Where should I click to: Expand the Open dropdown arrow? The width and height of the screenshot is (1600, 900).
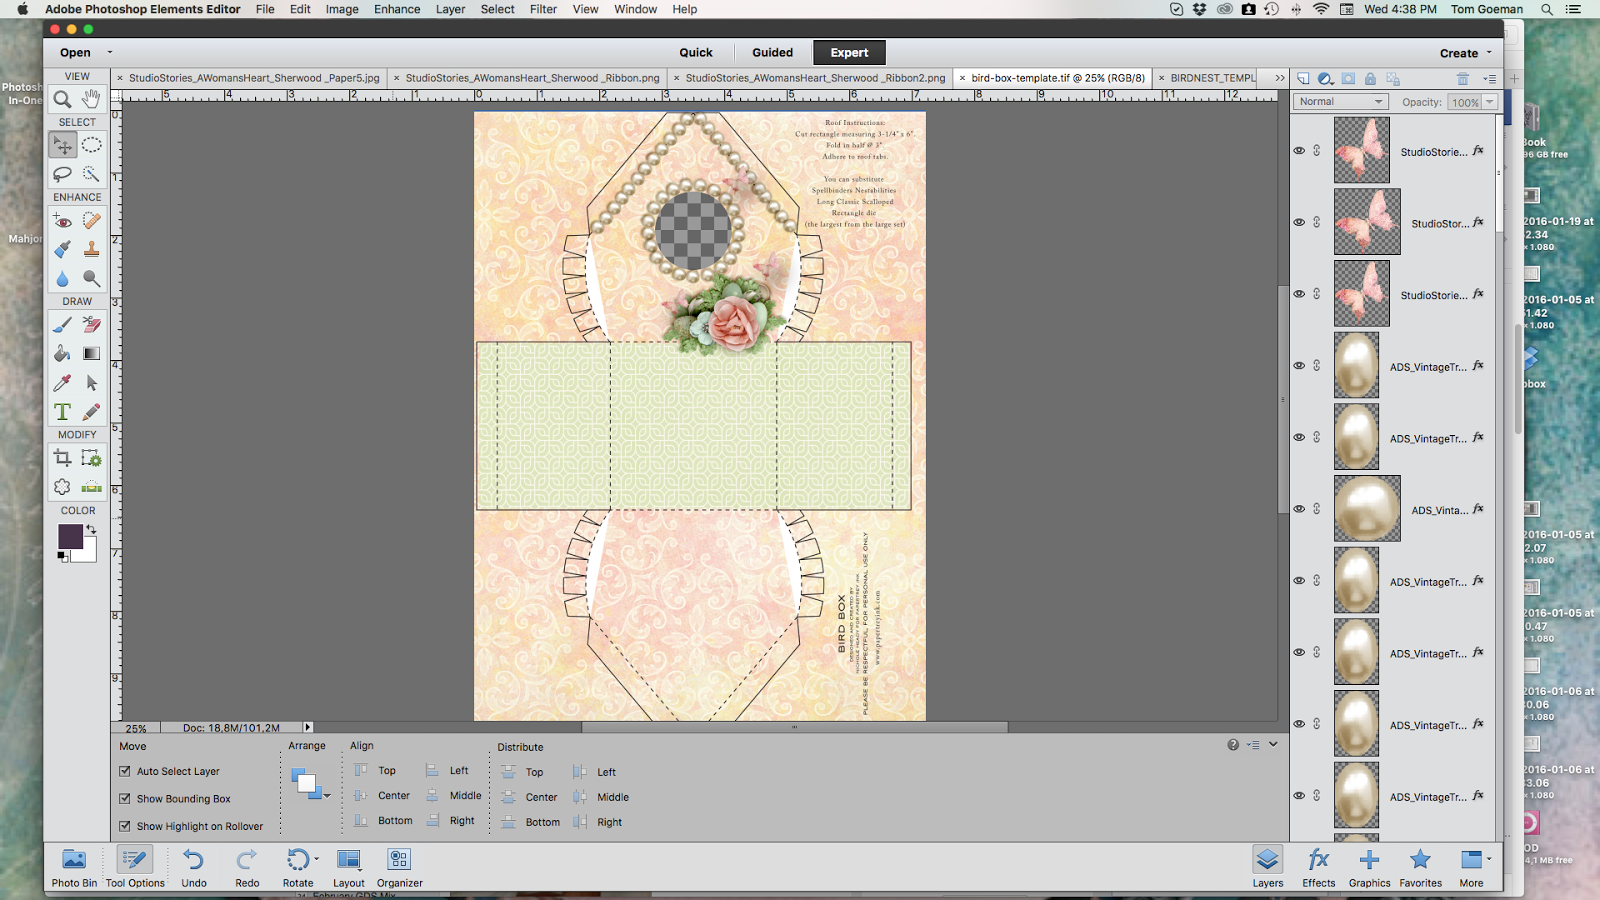click(x=110, y=52)
